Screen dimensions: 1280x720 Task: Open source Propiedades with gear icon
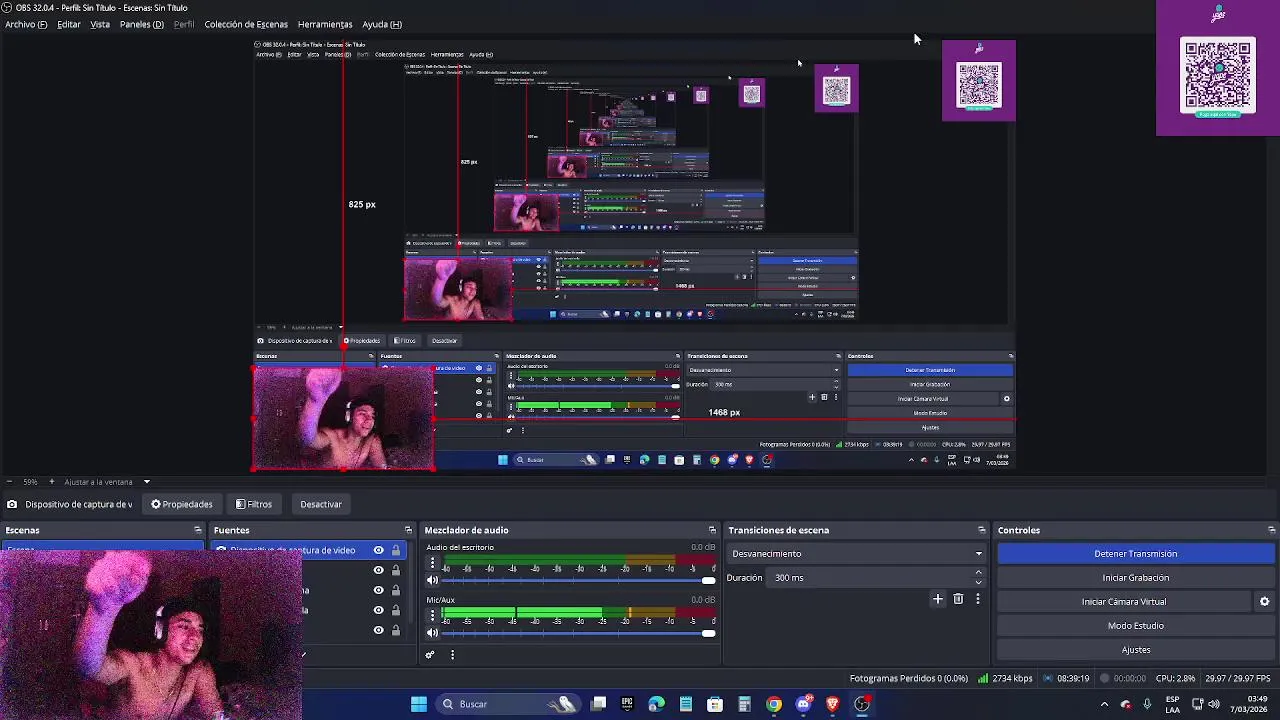tap(182, 504)
